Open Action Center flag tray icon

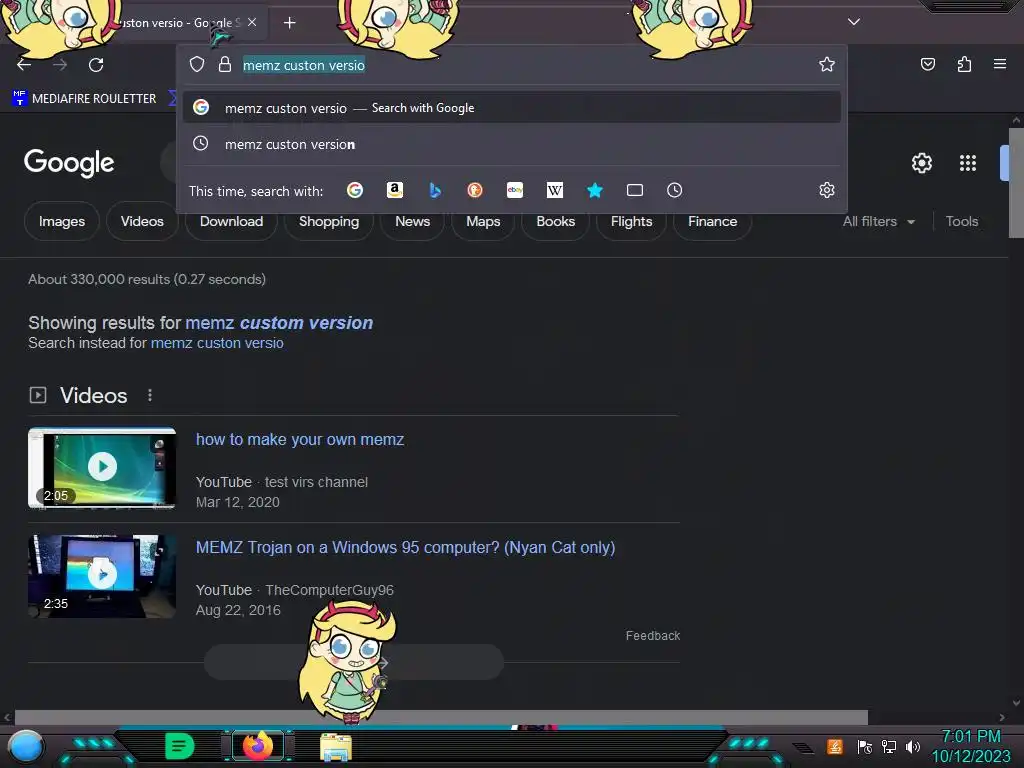pos(865,746)
